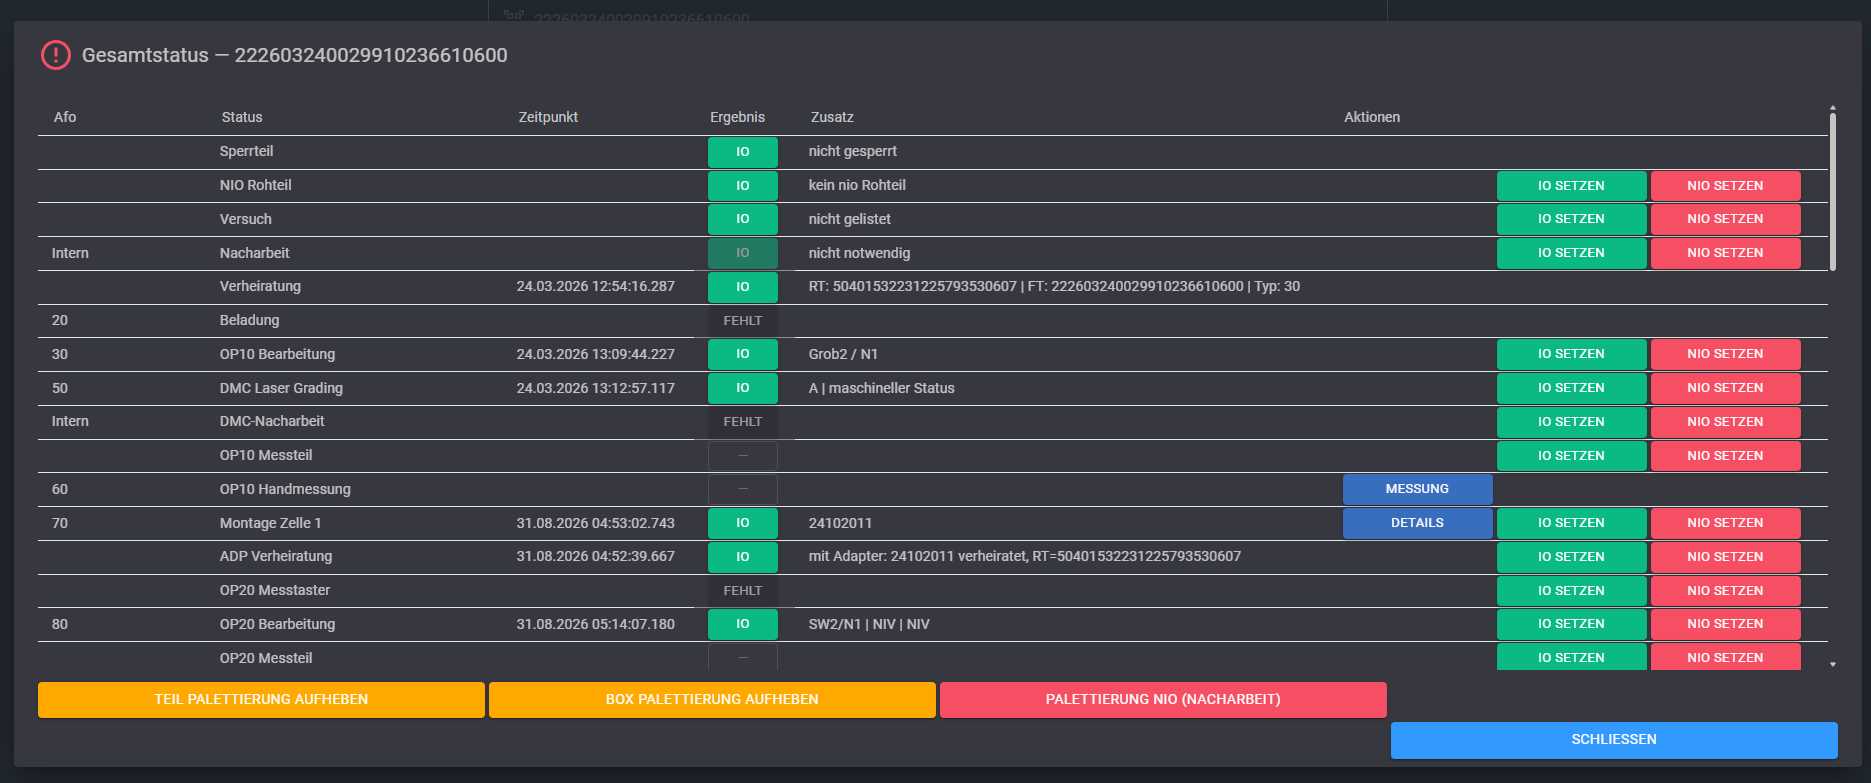Image resolution: width=1871 pixels, height=783 pixels.
Task: Set OP10 Bearbeitung to NIO
Action: 1725,354
